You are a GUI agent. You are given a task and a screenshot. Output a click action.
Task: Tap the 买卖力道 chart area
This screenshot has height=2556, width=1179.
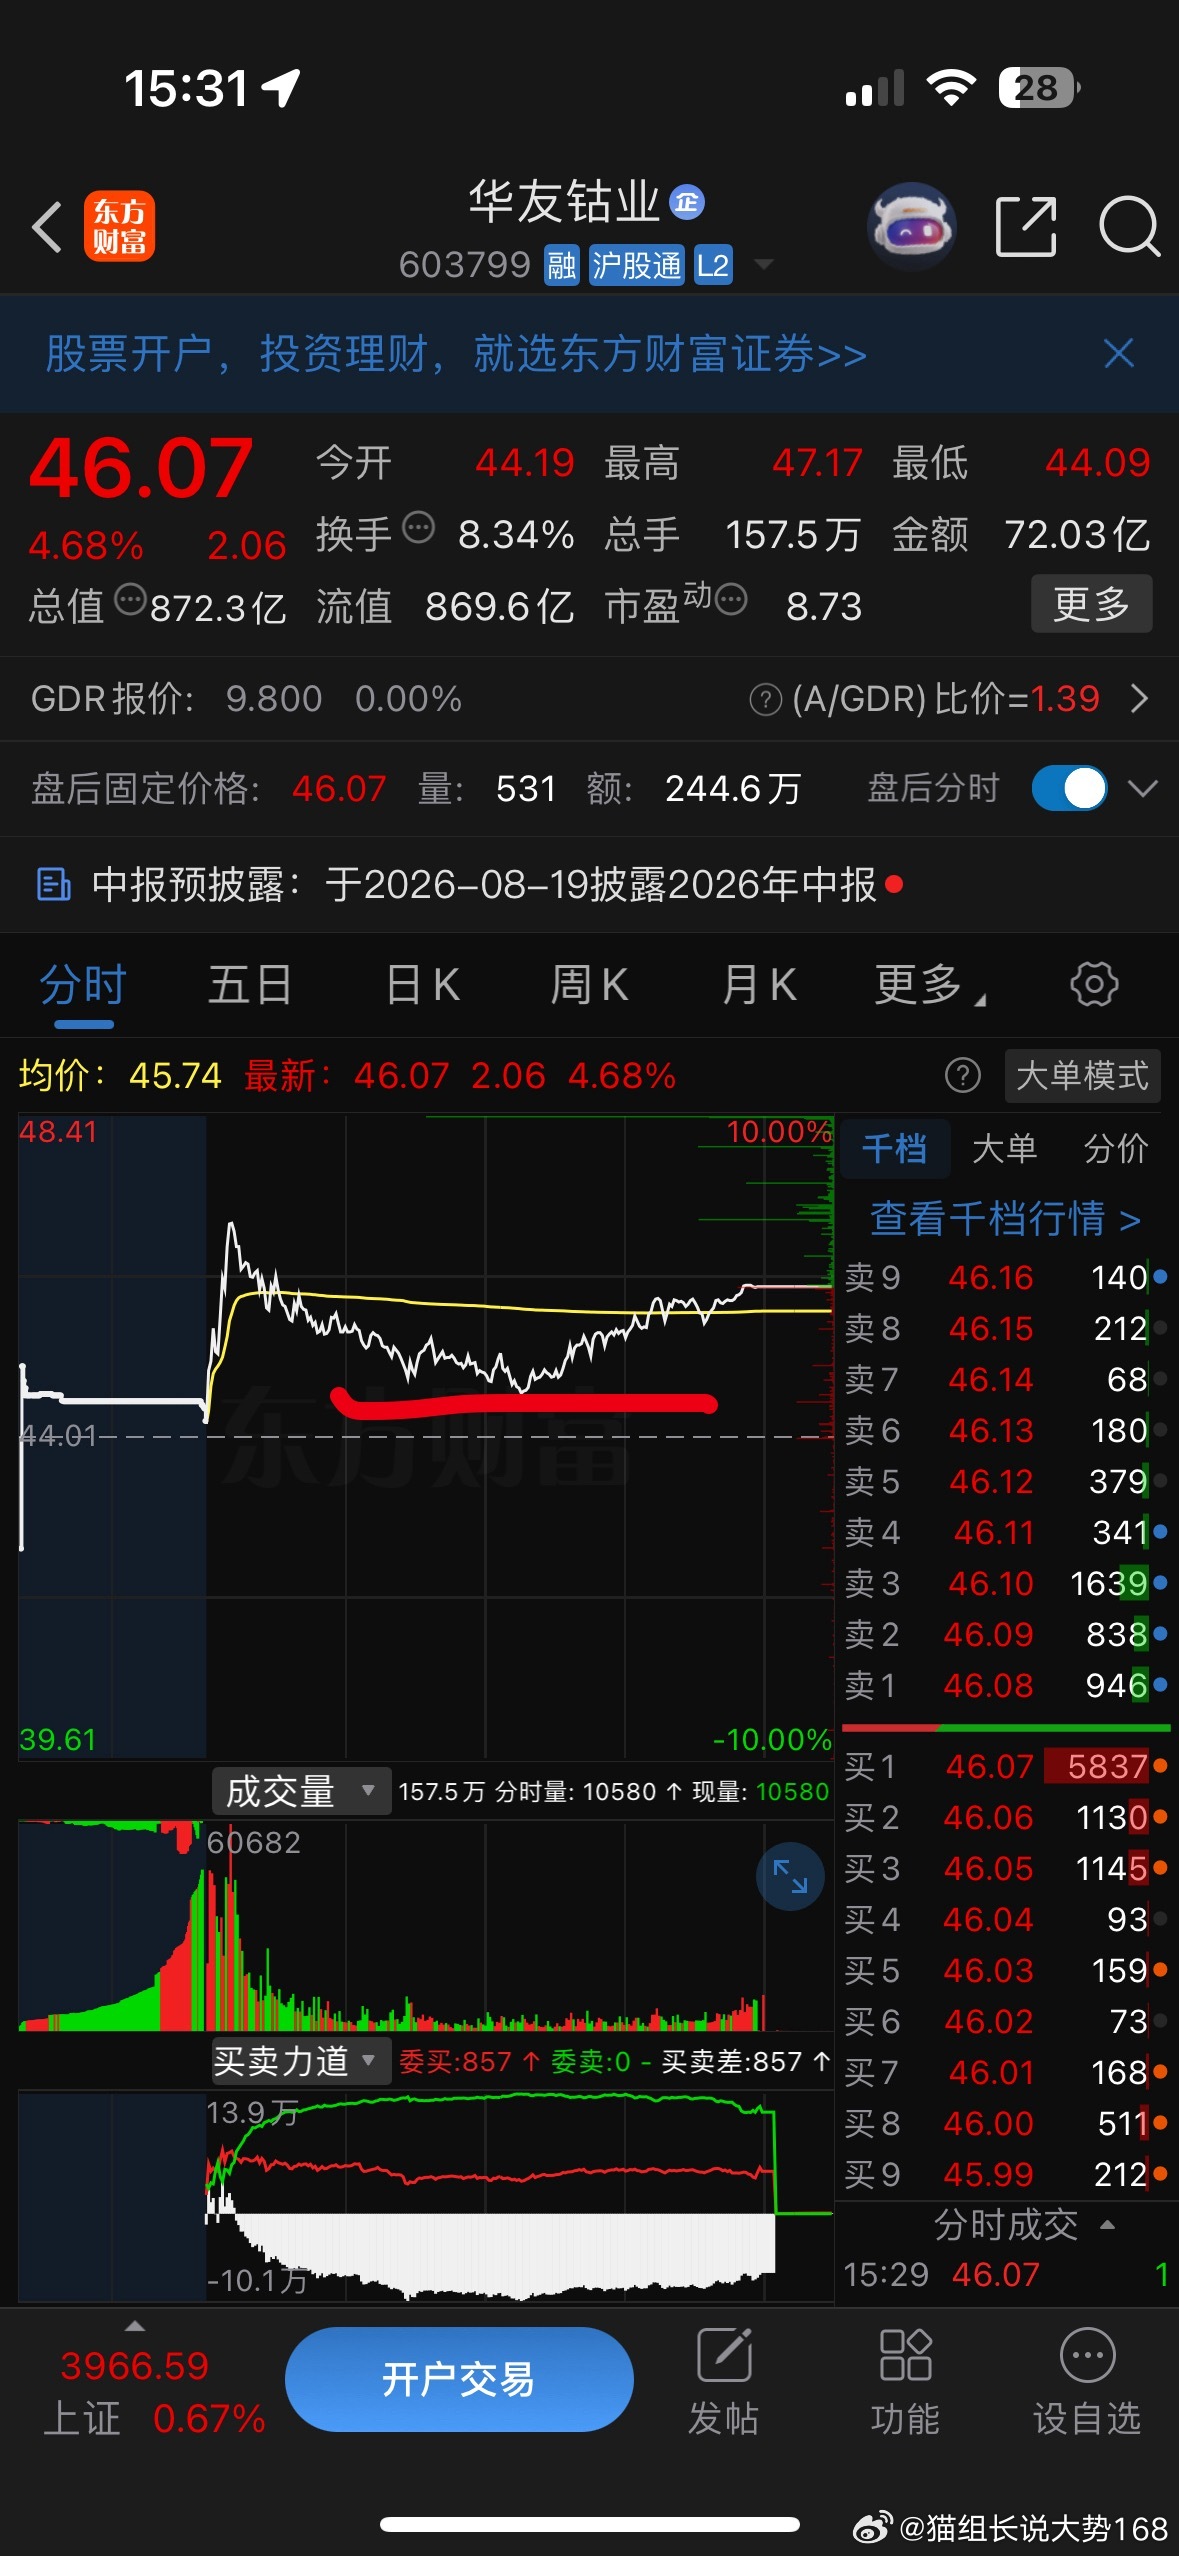[x=426, y=2196]
